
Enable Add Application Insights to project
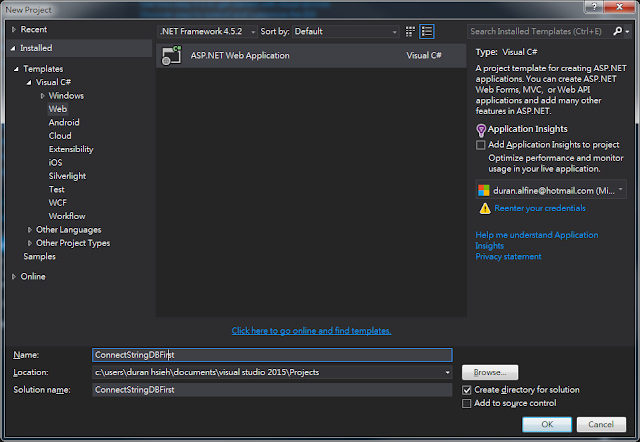point(481,145)
